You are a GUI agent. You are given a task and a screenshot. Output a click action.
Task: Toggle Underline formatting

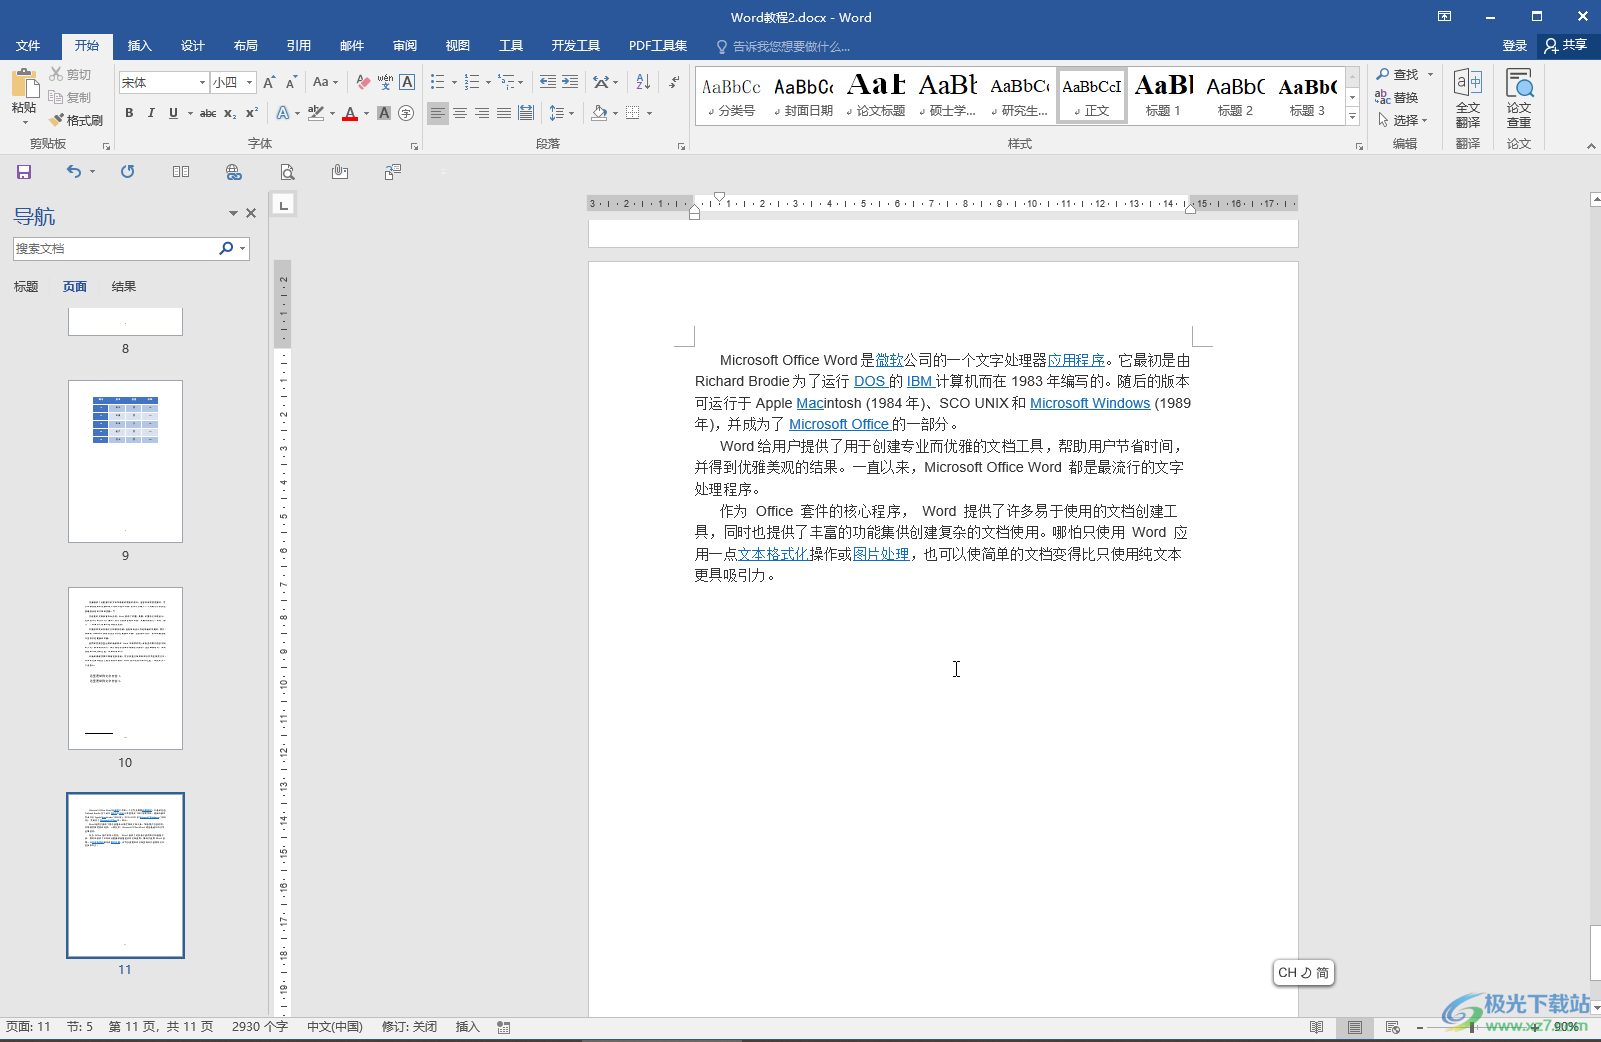pyautogui.click(x=173, y=113)
